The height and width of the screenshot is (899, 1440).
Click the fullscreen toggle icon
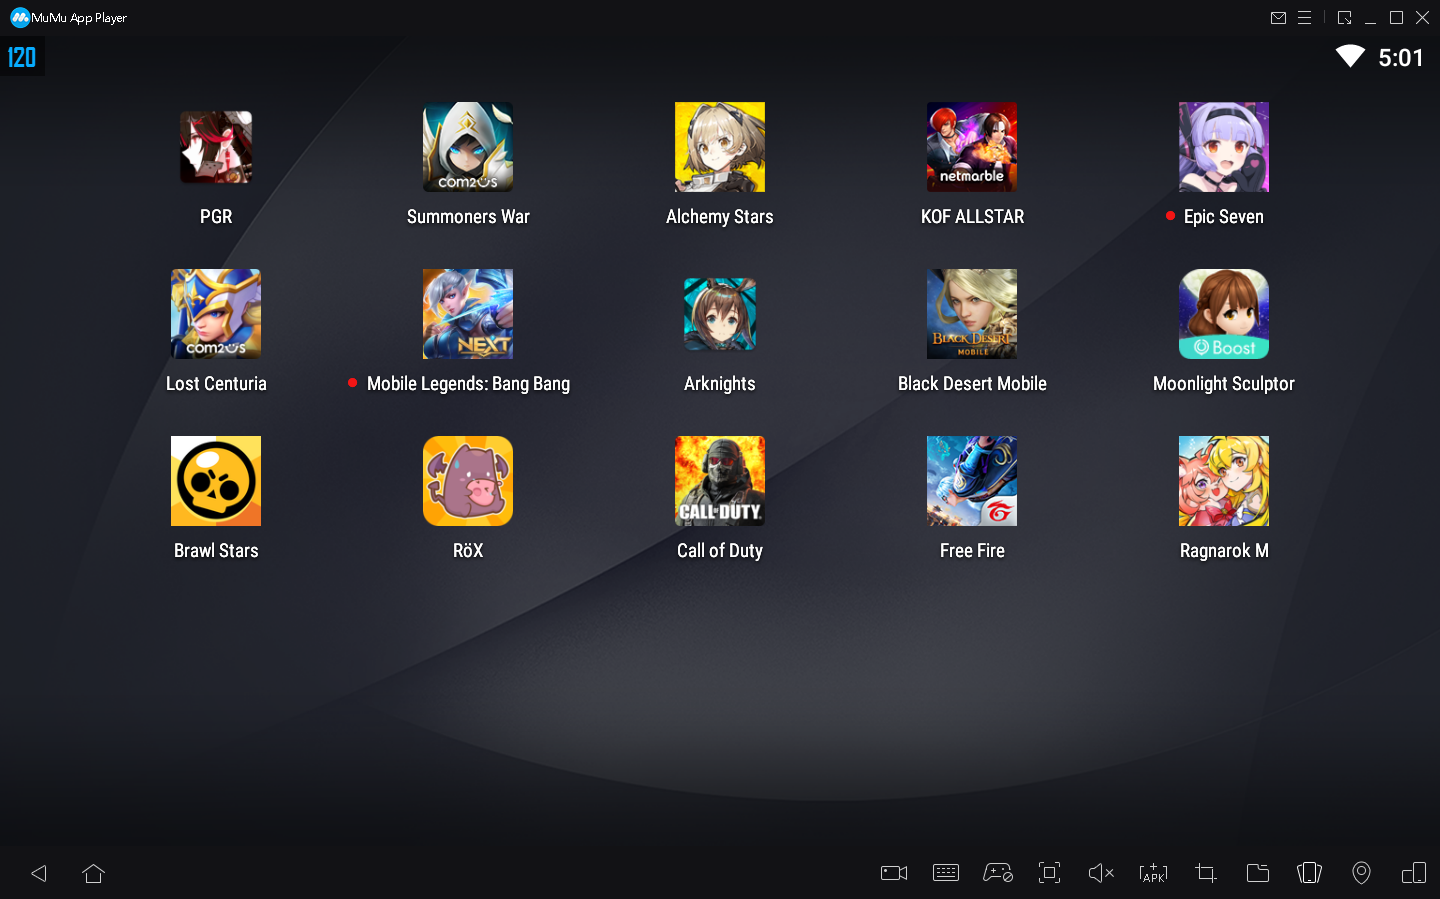tap(1049, 873)
